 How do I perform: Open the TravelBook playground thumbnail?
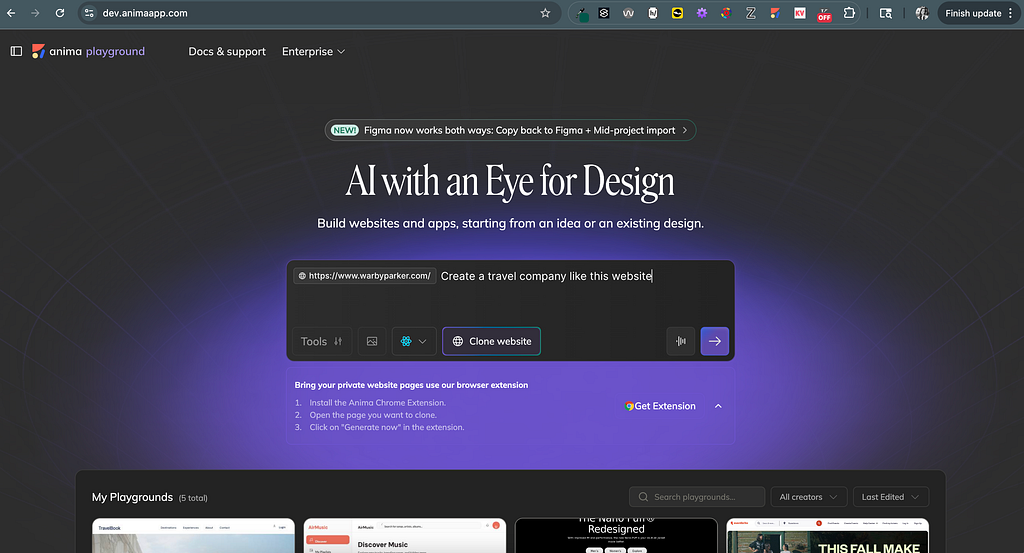click(x=193, y=535)
